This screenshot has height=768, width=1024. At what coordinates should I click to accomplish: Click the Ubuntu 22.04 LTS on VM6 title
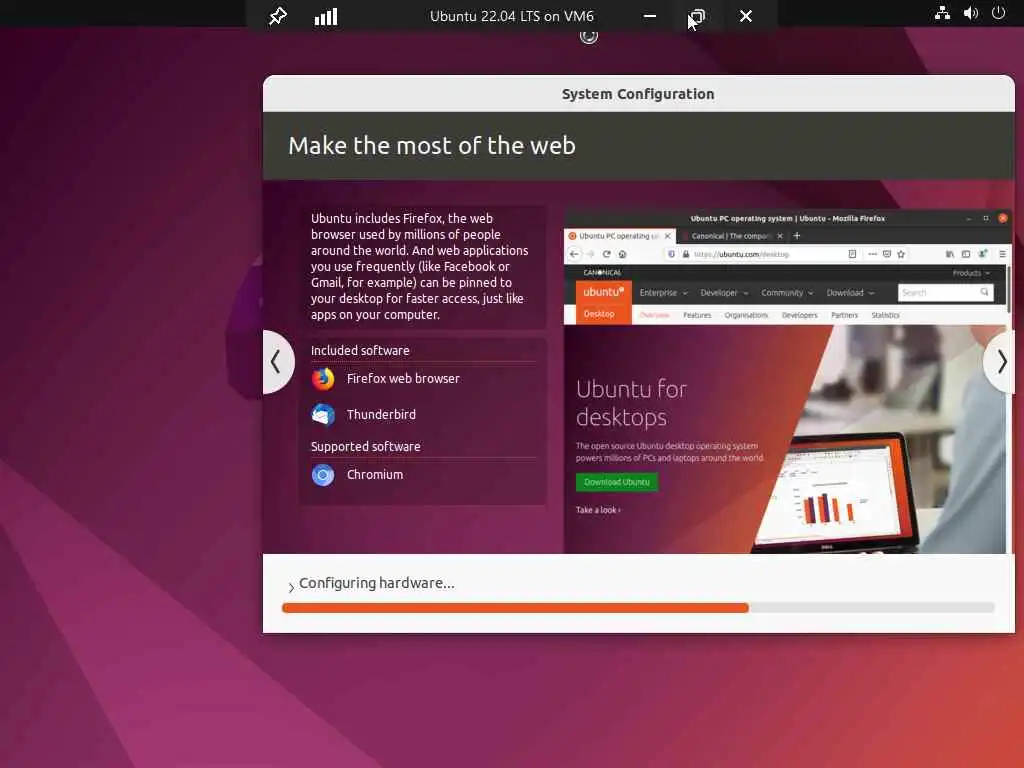click(511, 16)
